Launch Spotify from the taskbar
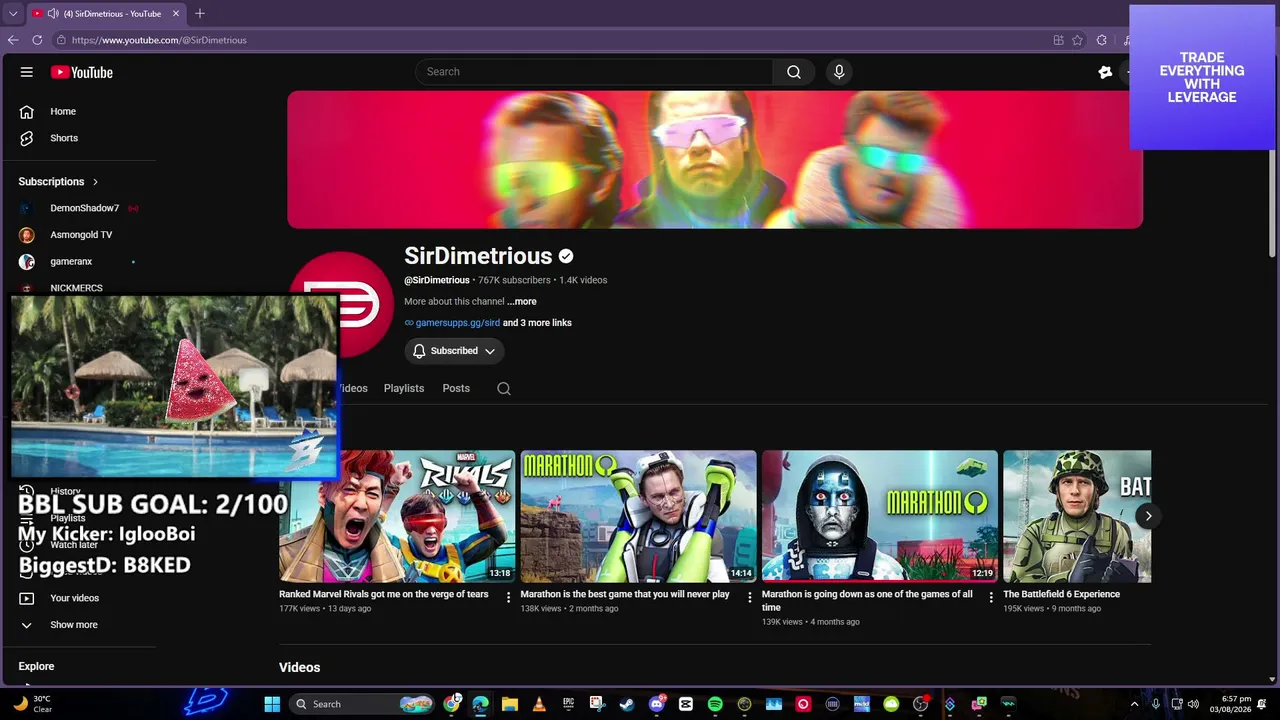 715,704
